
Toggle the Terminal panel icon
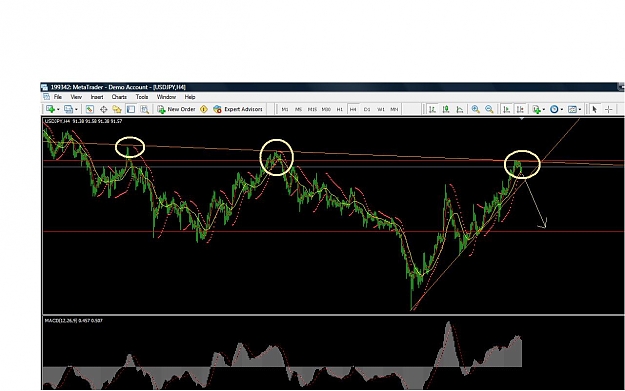(x=131, y=109)
